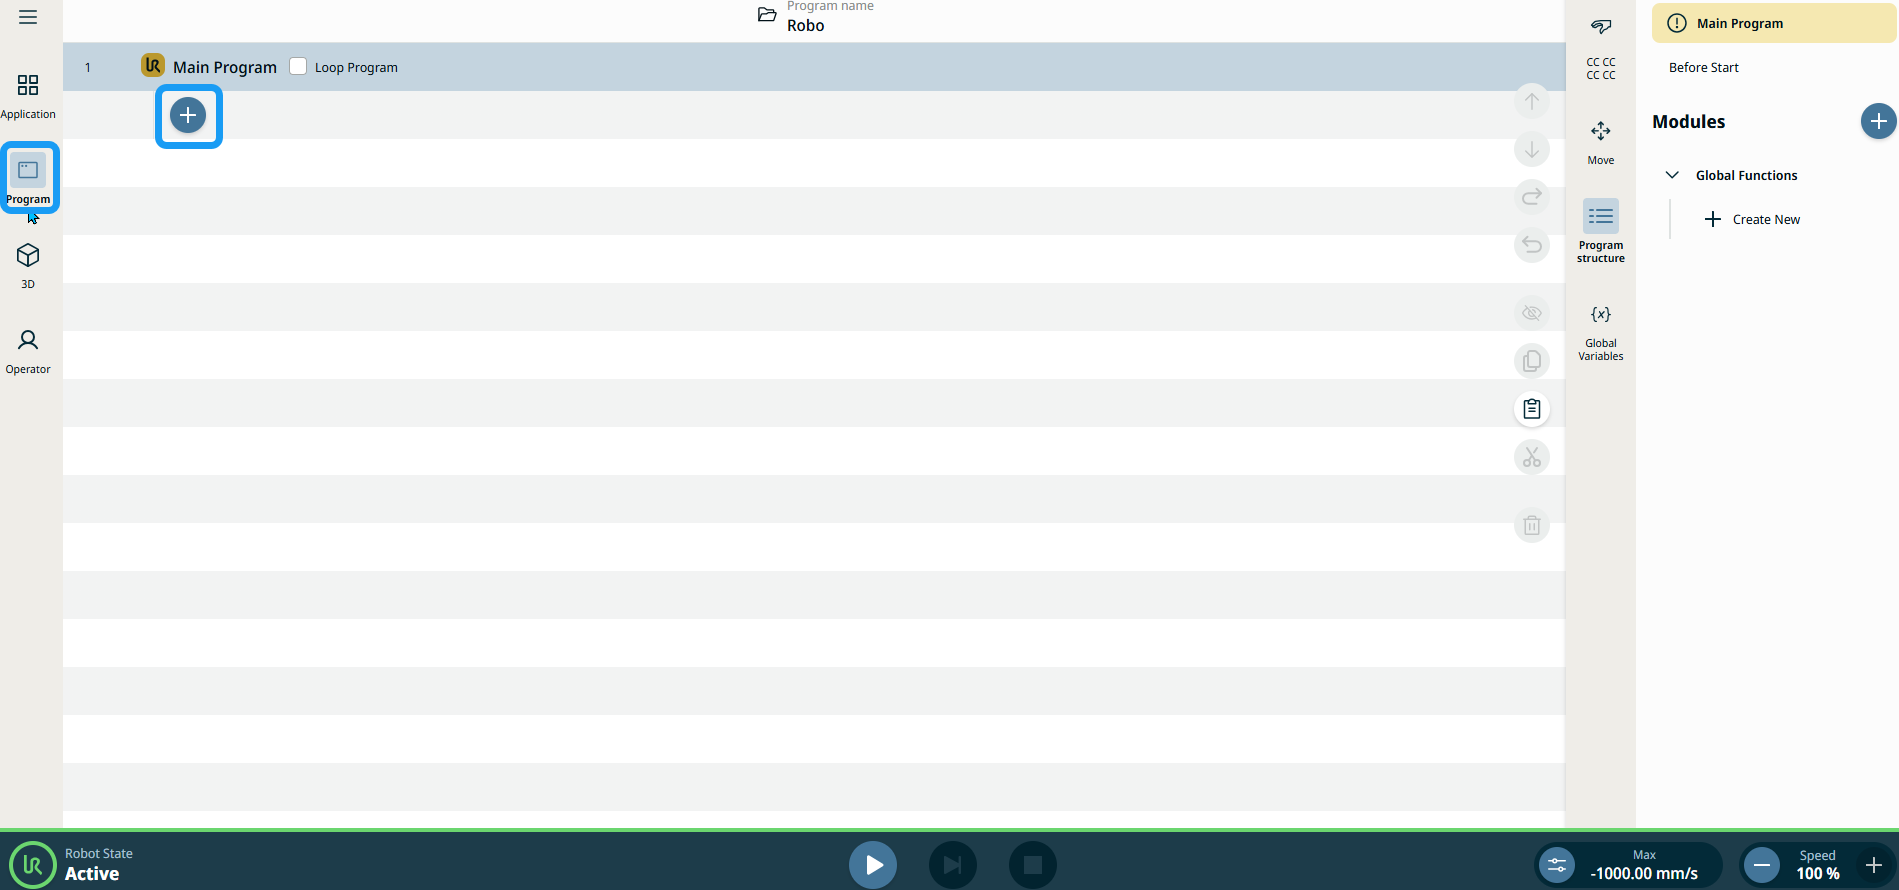The height and width of the screenshot is (890, 1899).
Task: Add a new program node
Action: 188,115
